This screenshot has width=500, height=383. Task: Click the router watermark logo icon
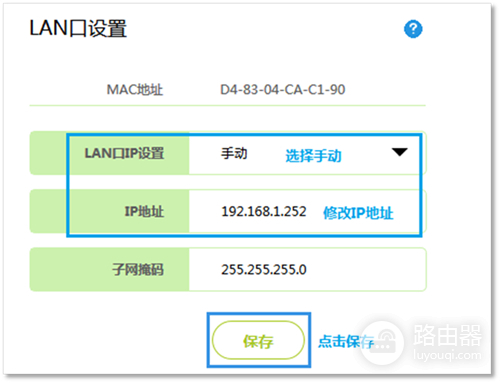click(x=382, y=342)
